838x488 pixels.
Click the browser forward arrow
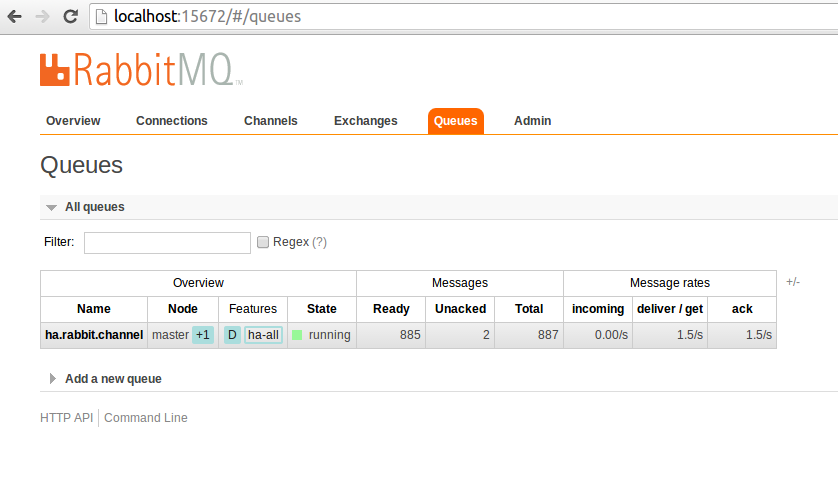coord(42,17)
